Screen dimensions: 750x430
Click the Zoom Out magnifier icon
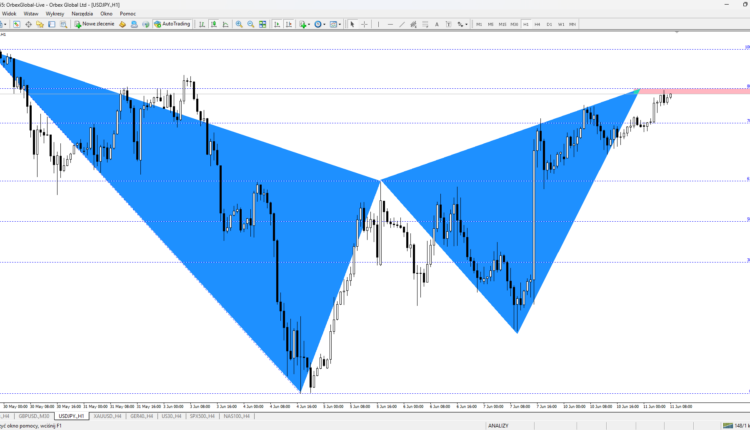coord(251,24)
